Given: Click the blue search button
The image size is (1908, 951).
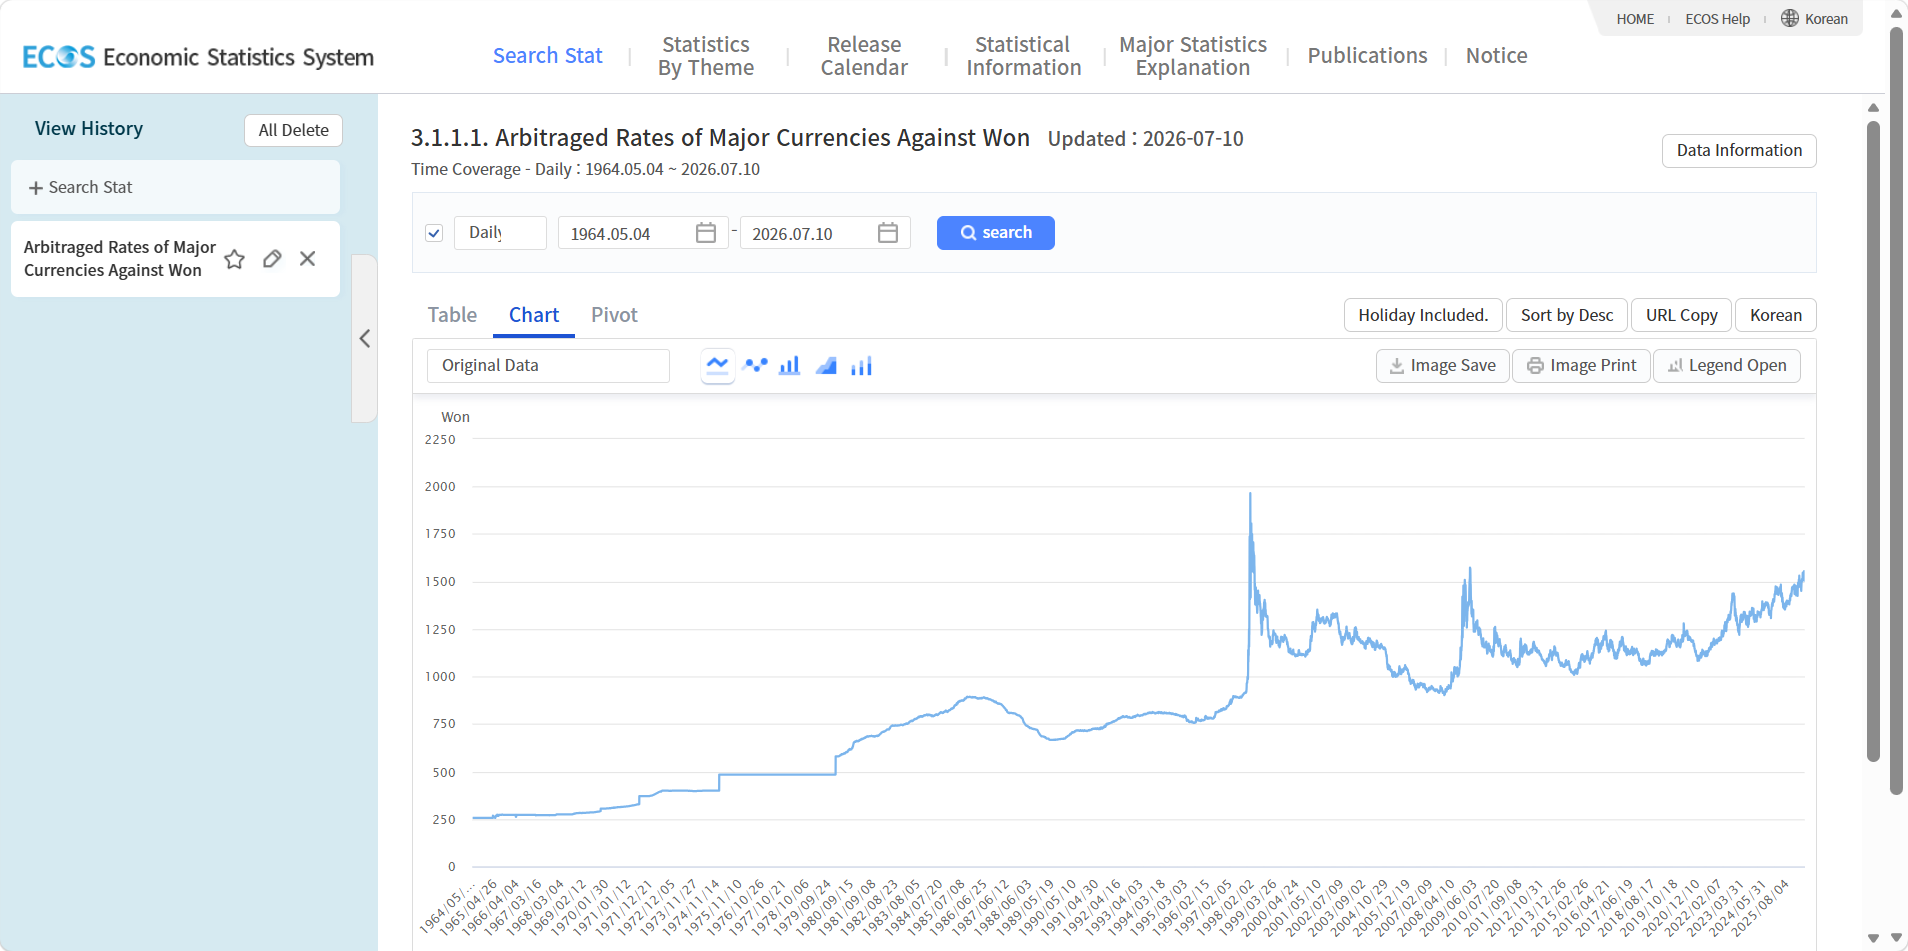Looking at the screenshot, I should coord(996,233).
